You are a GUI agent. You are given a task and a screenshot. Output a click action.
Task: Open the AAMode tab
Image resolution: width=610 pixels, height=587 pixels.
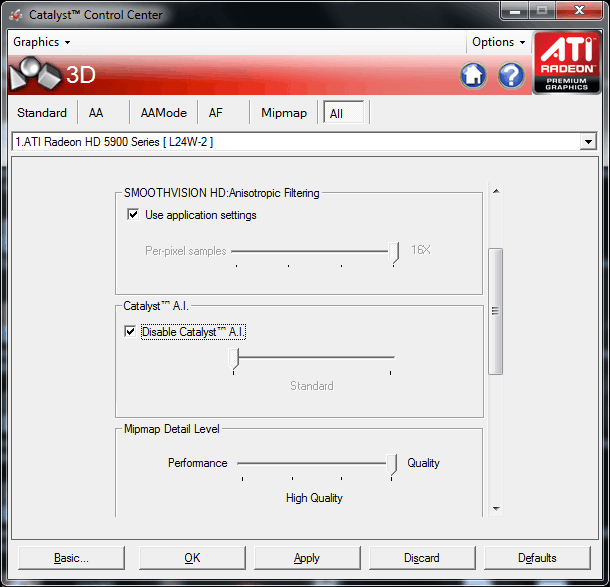(163, 113)
